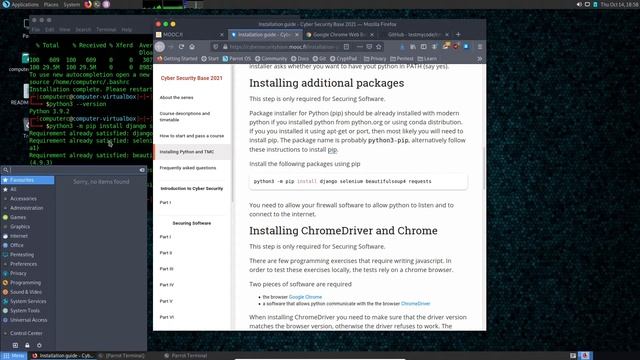Click the volume icon in the system tray
This screenshot has width=640, height=360.
[x=579, y=4]
